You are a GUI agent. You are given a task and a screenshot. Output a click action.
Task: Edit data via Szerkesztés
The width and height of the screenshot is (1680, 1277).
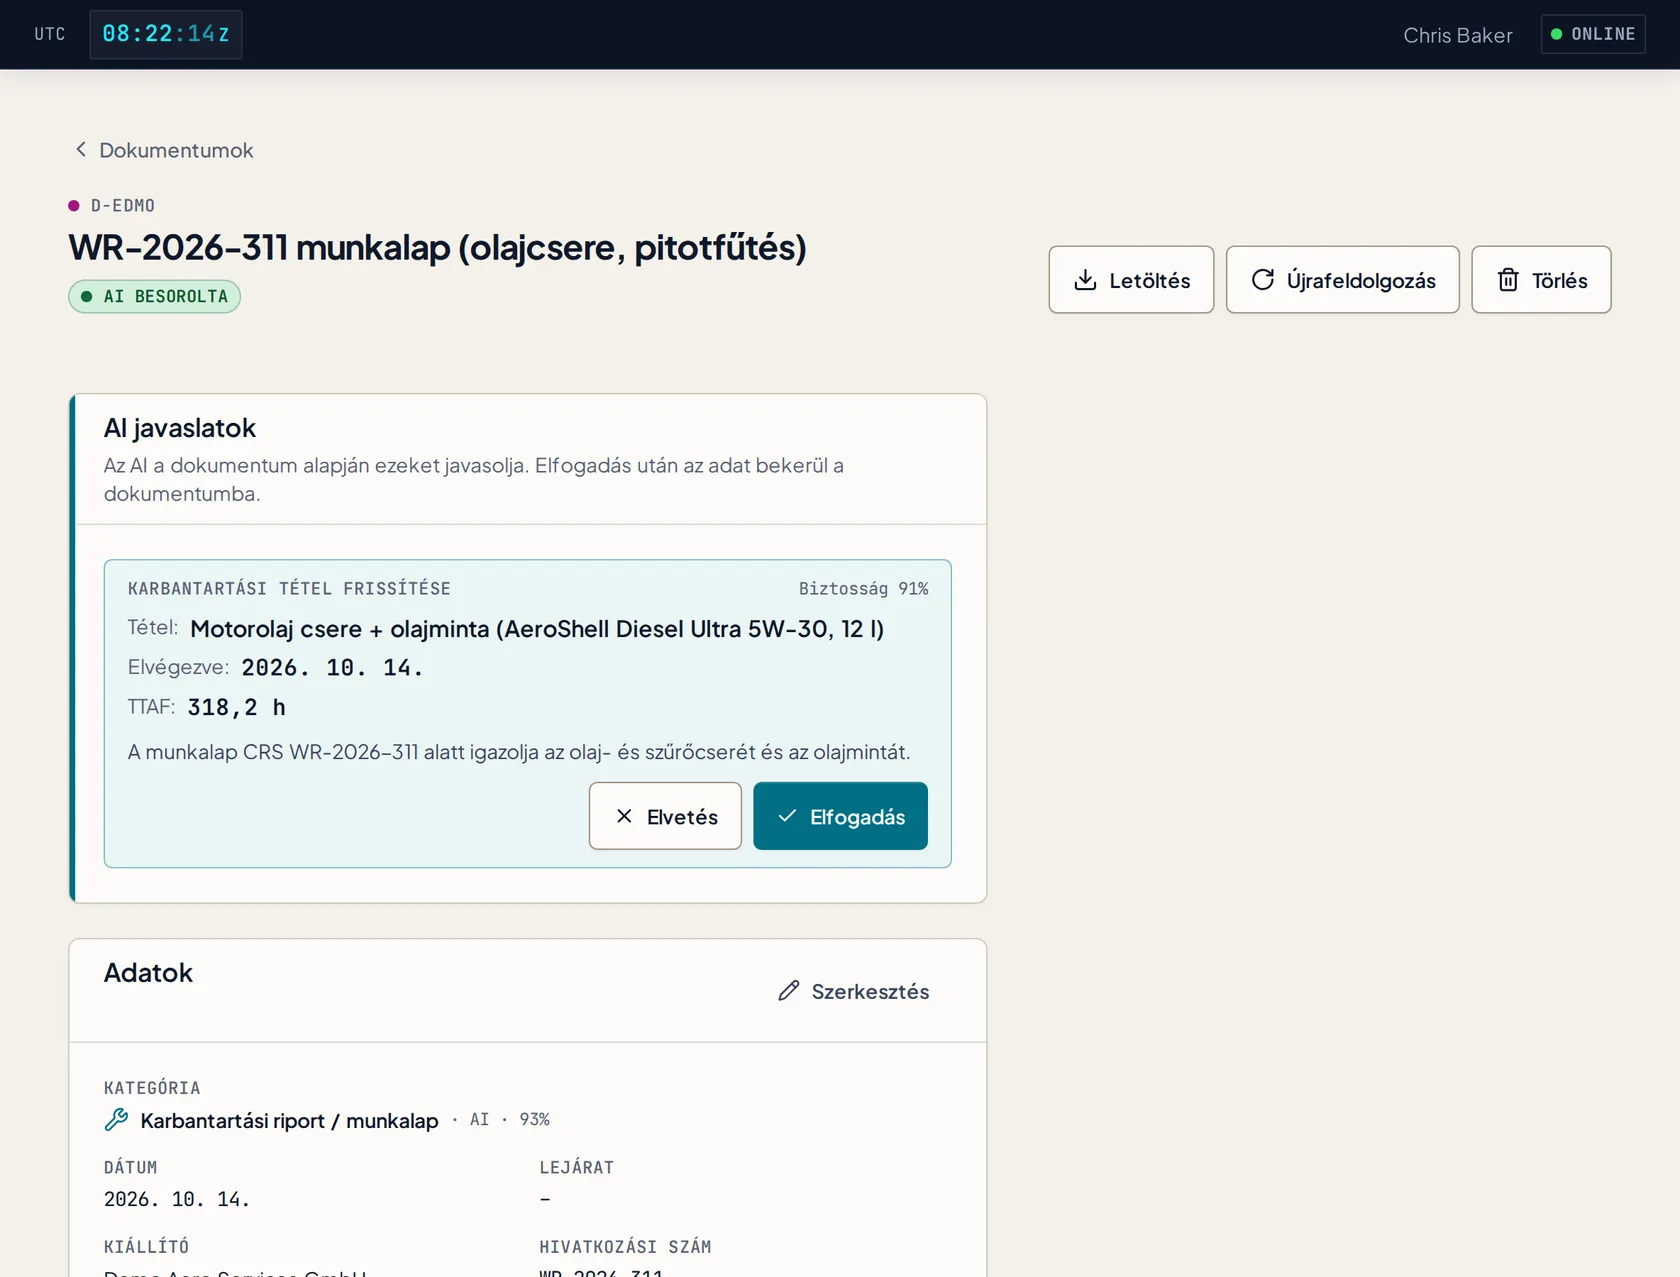point(854,991)
